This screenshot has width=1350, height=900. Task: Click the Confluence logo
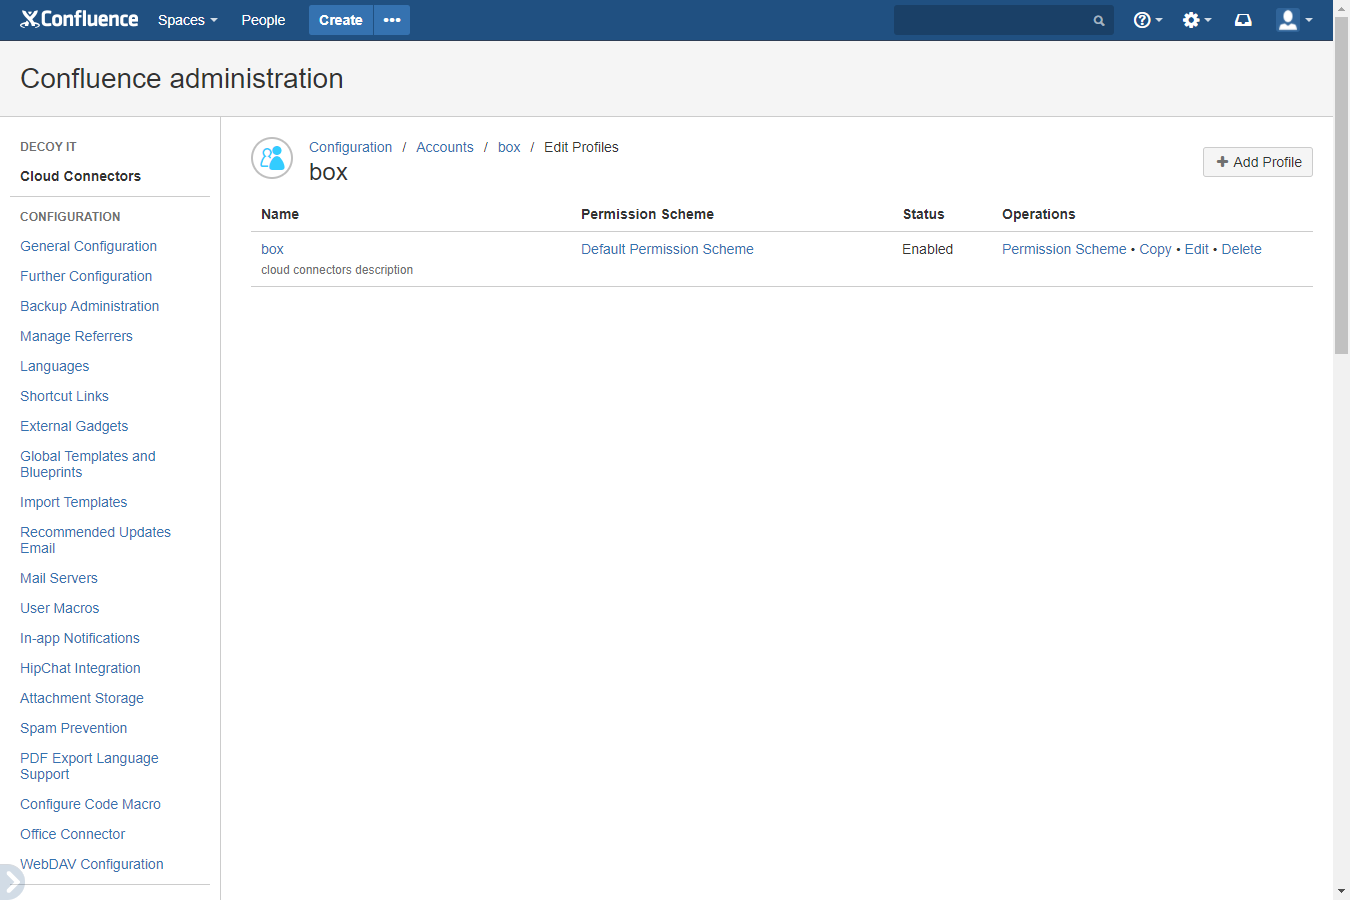[x=79, y=19]
